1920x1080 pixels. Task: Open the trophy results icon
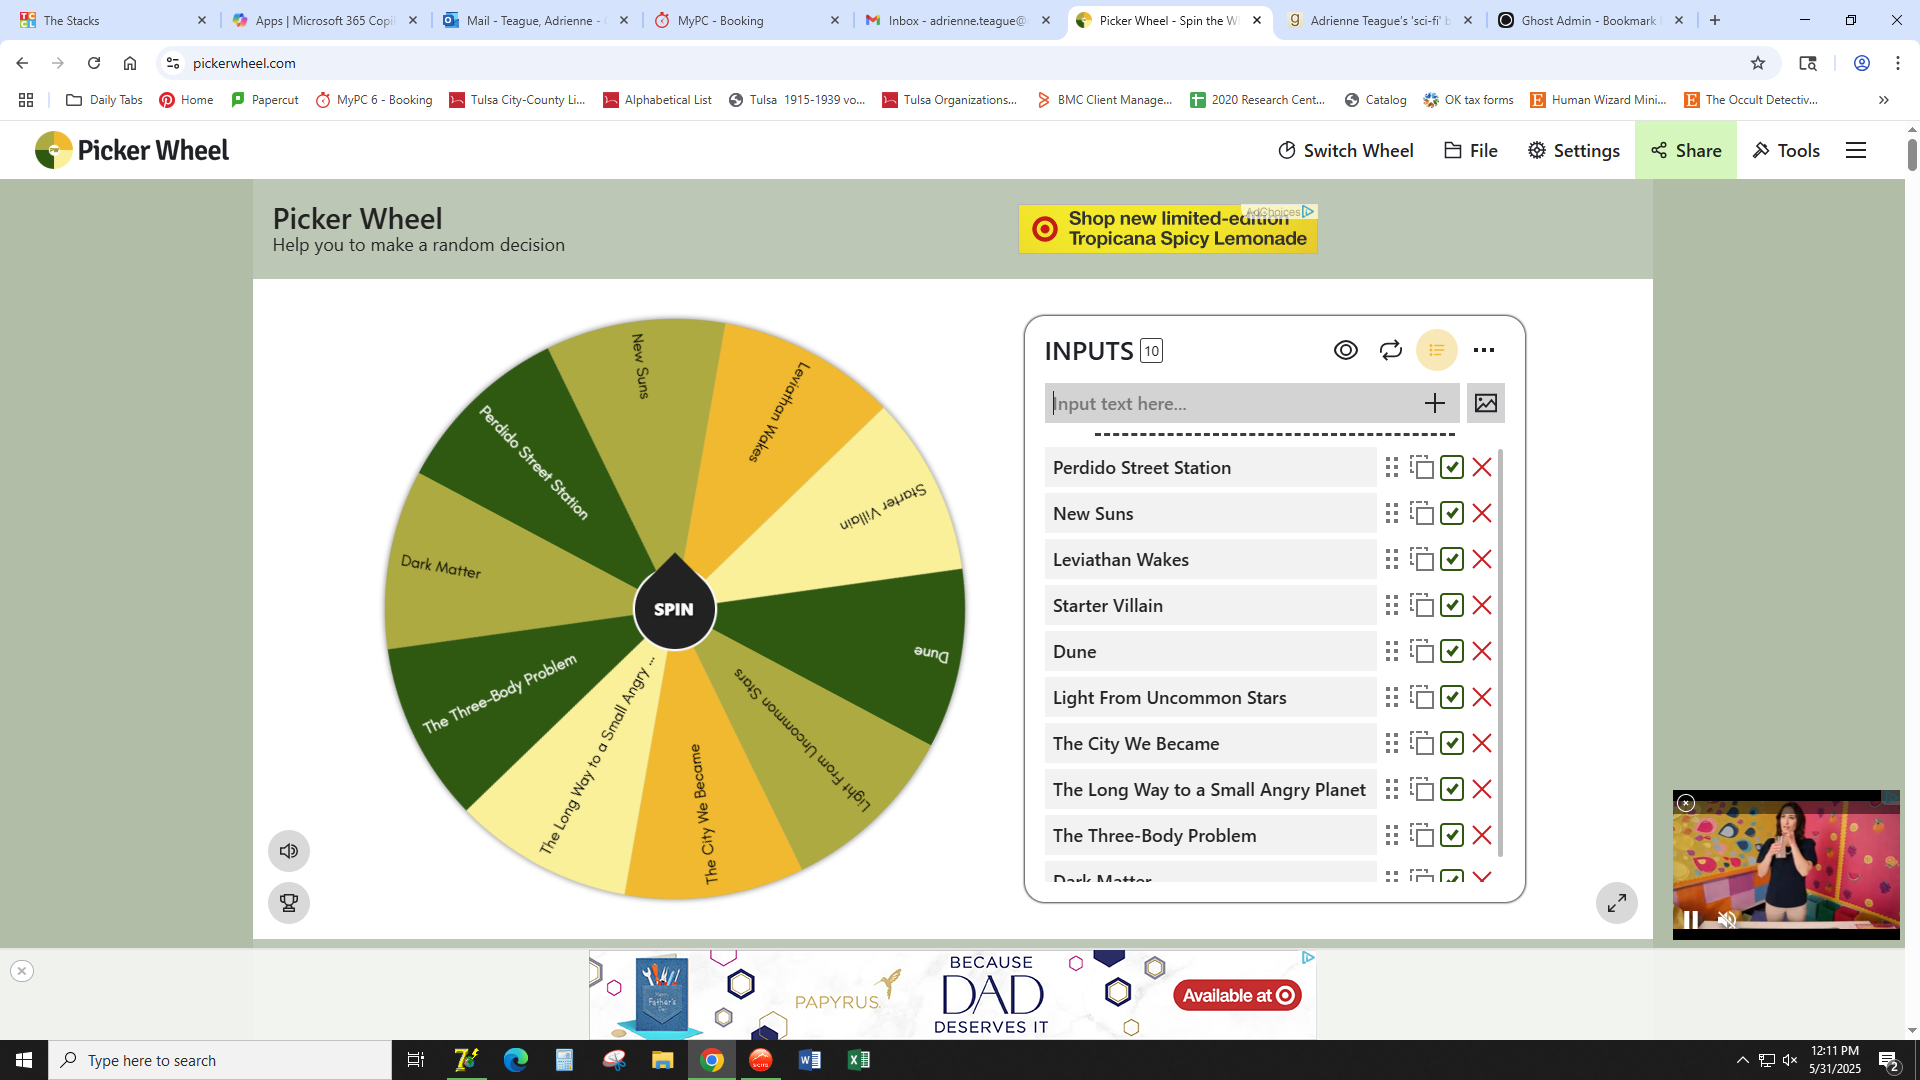pyautogui.click(x=289, y=903)
